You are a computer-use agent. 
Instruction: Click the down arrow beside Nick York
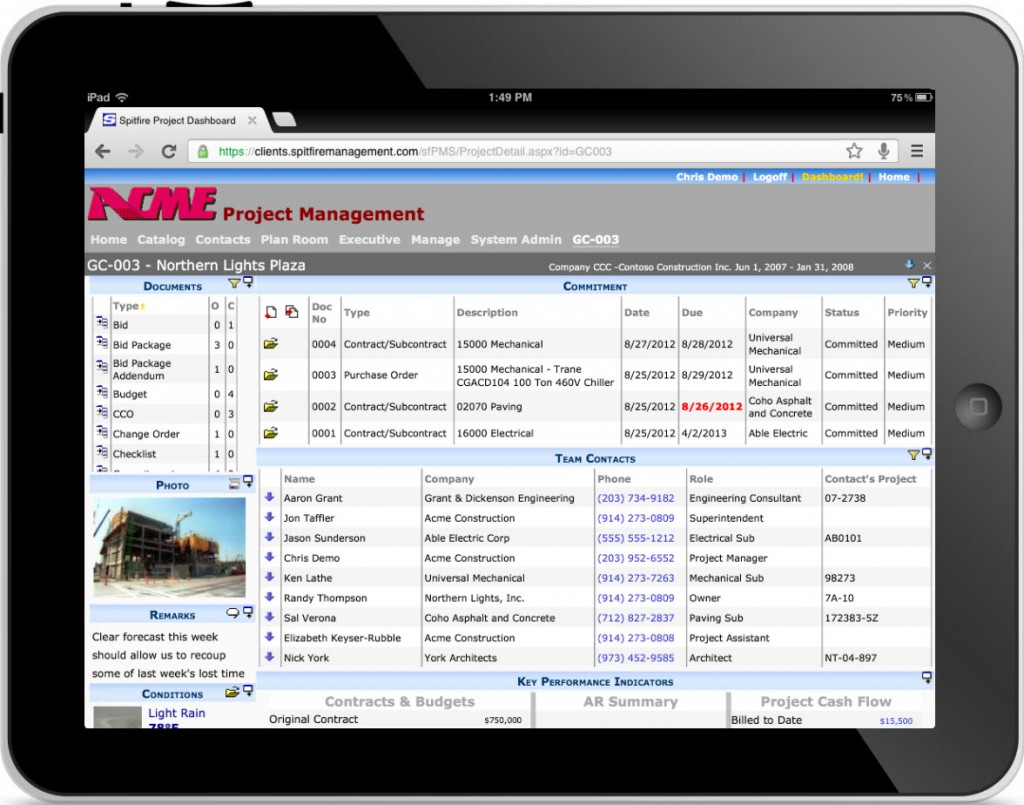pyautogui.click(x=270, y=656)
